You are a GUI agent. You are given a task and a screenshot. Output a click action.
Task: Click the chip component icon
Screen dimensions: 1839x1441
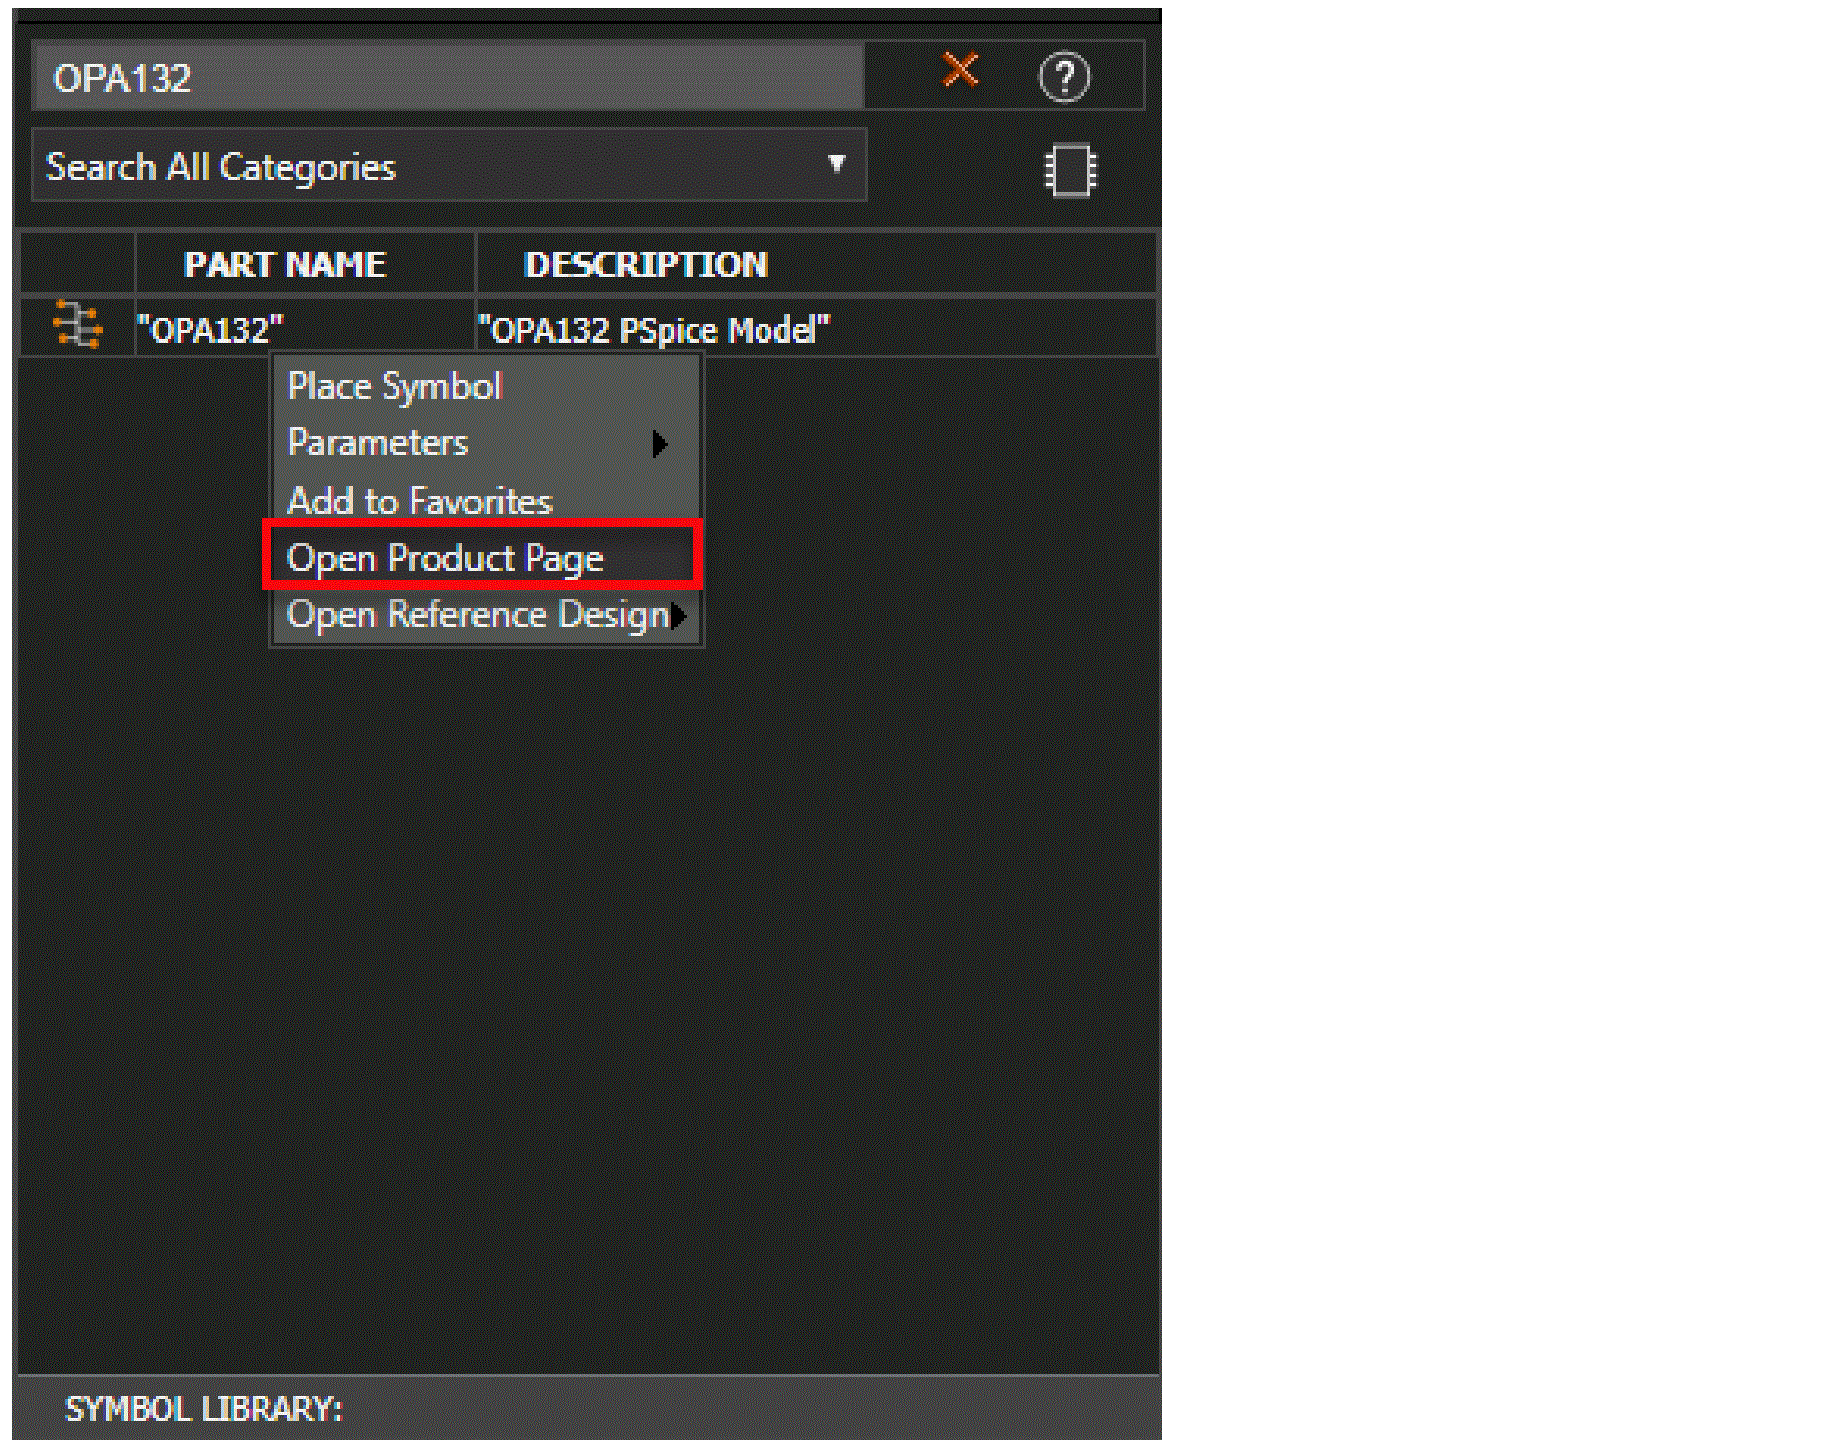coord(1070,171)
